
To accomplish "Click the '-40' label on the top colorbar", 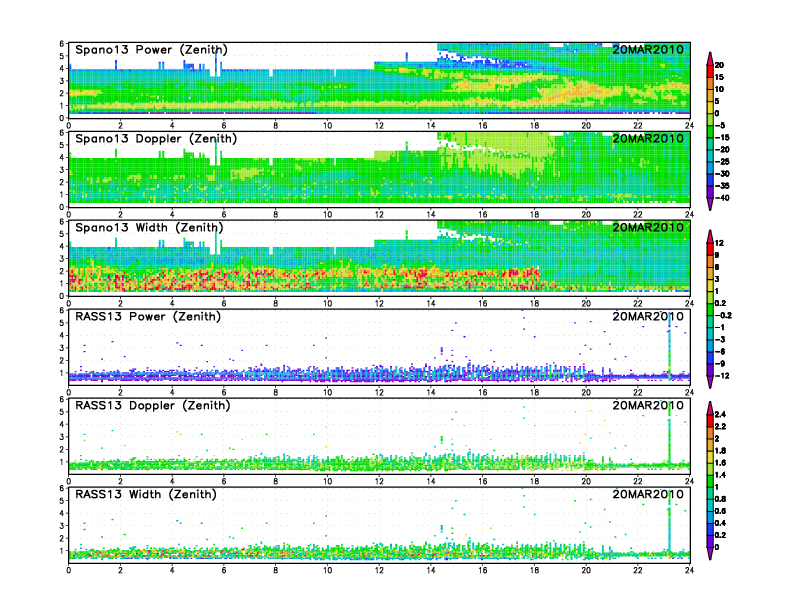I will coord(722,198).
